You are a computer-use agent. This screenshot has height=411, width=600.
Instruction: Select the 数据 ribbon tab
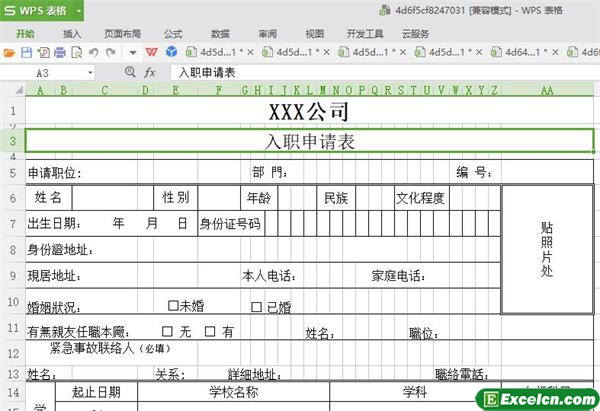point(220,34)
